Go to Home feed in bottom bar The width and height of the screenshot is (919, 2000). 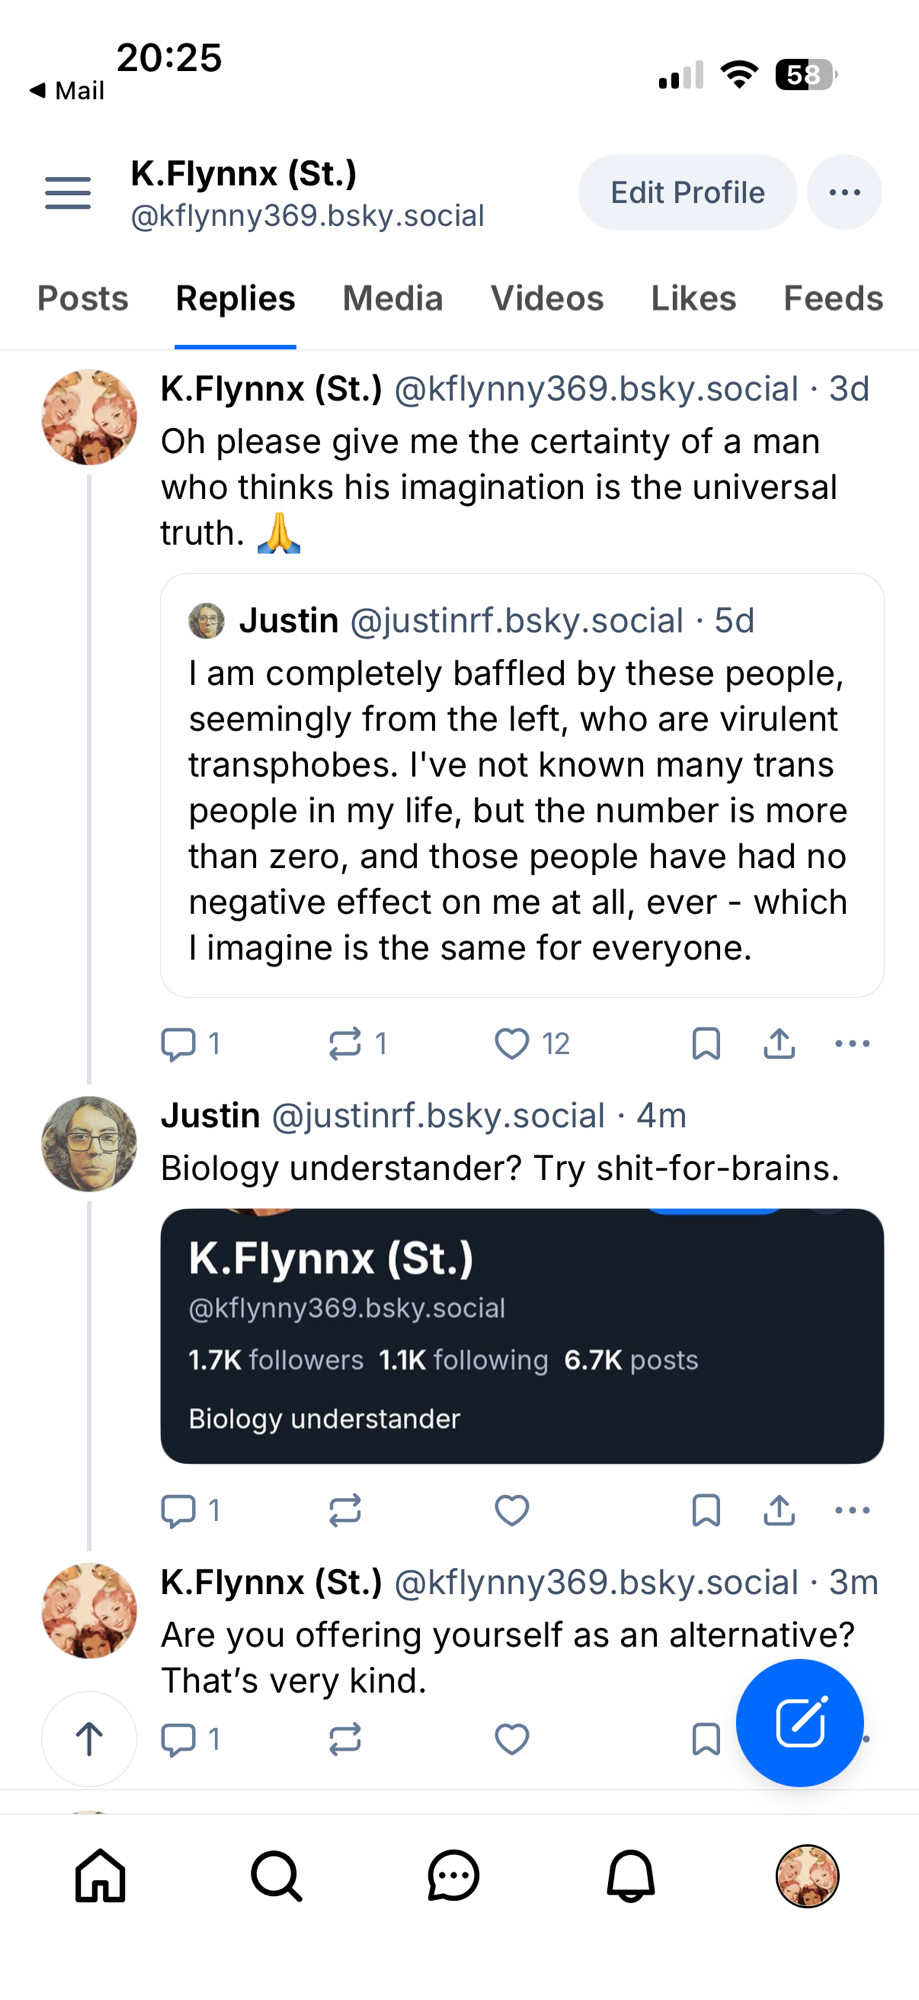101,1875
